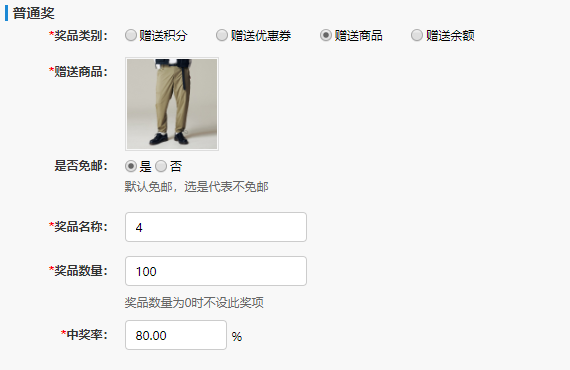Click the 奖品名称 field label

pos(78,226)
